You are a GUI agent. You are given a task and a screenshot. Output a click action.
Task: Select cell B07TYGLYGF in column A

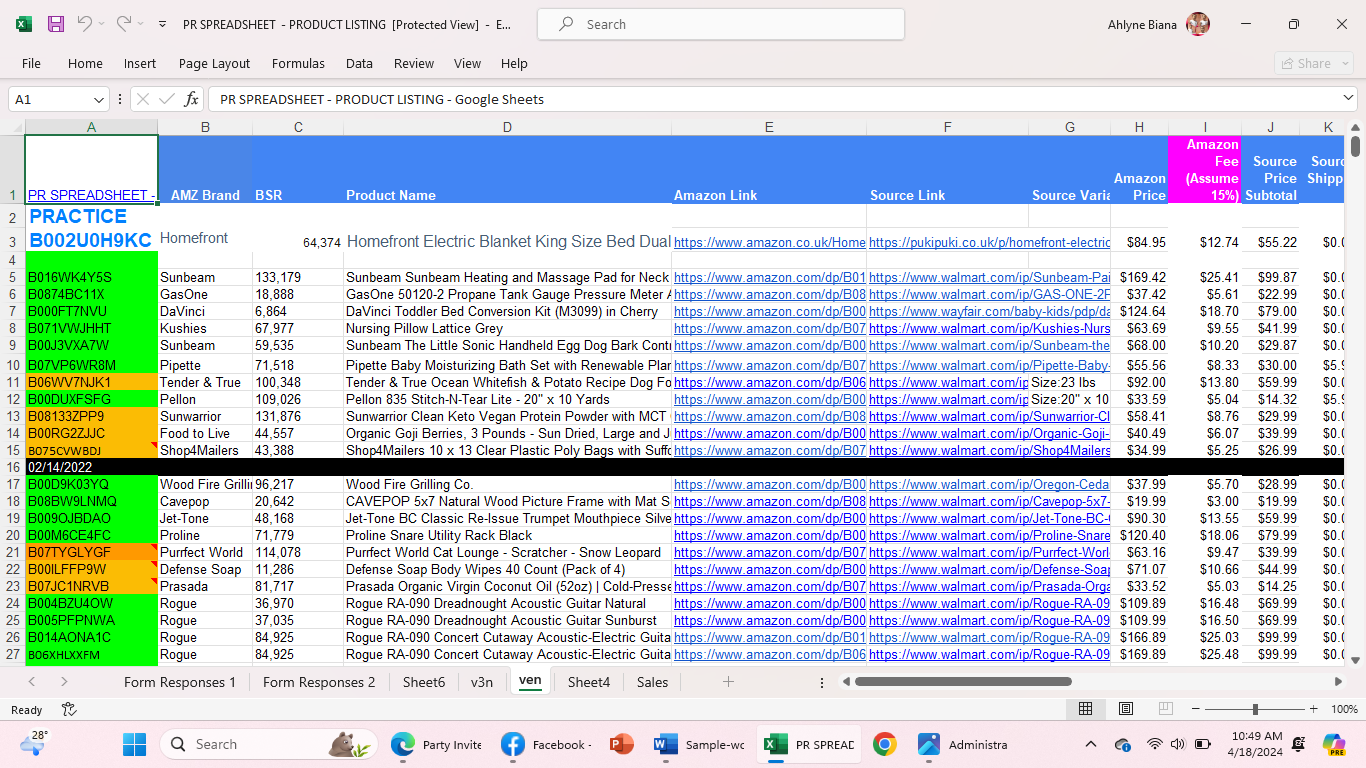(x=91, y=552)
